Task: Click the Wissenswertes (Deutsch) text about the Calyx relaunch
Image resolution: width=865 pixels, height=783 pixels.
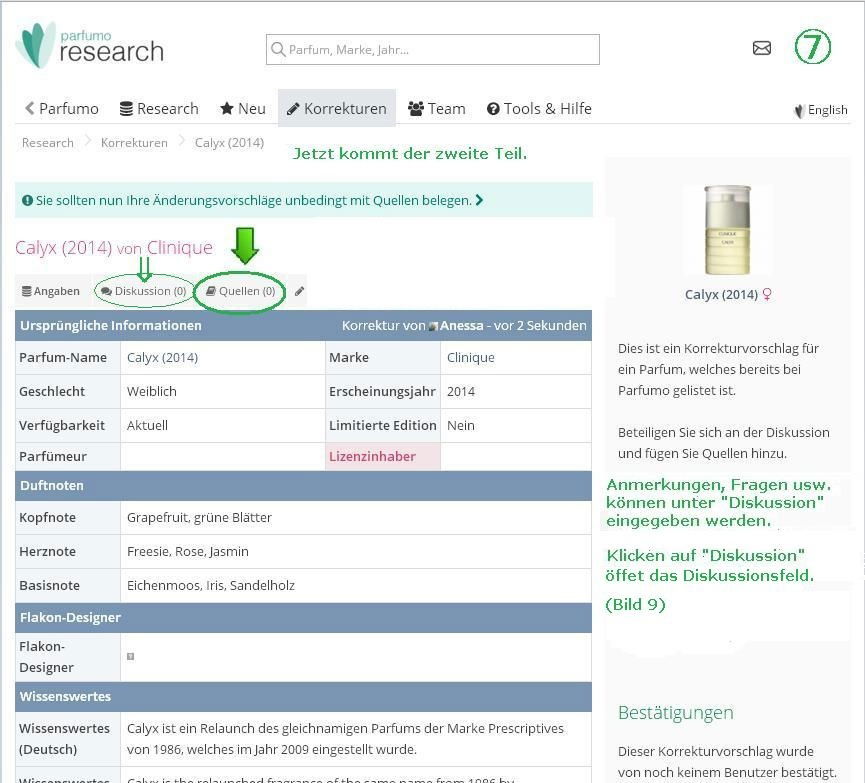Action: click(345, 739)
